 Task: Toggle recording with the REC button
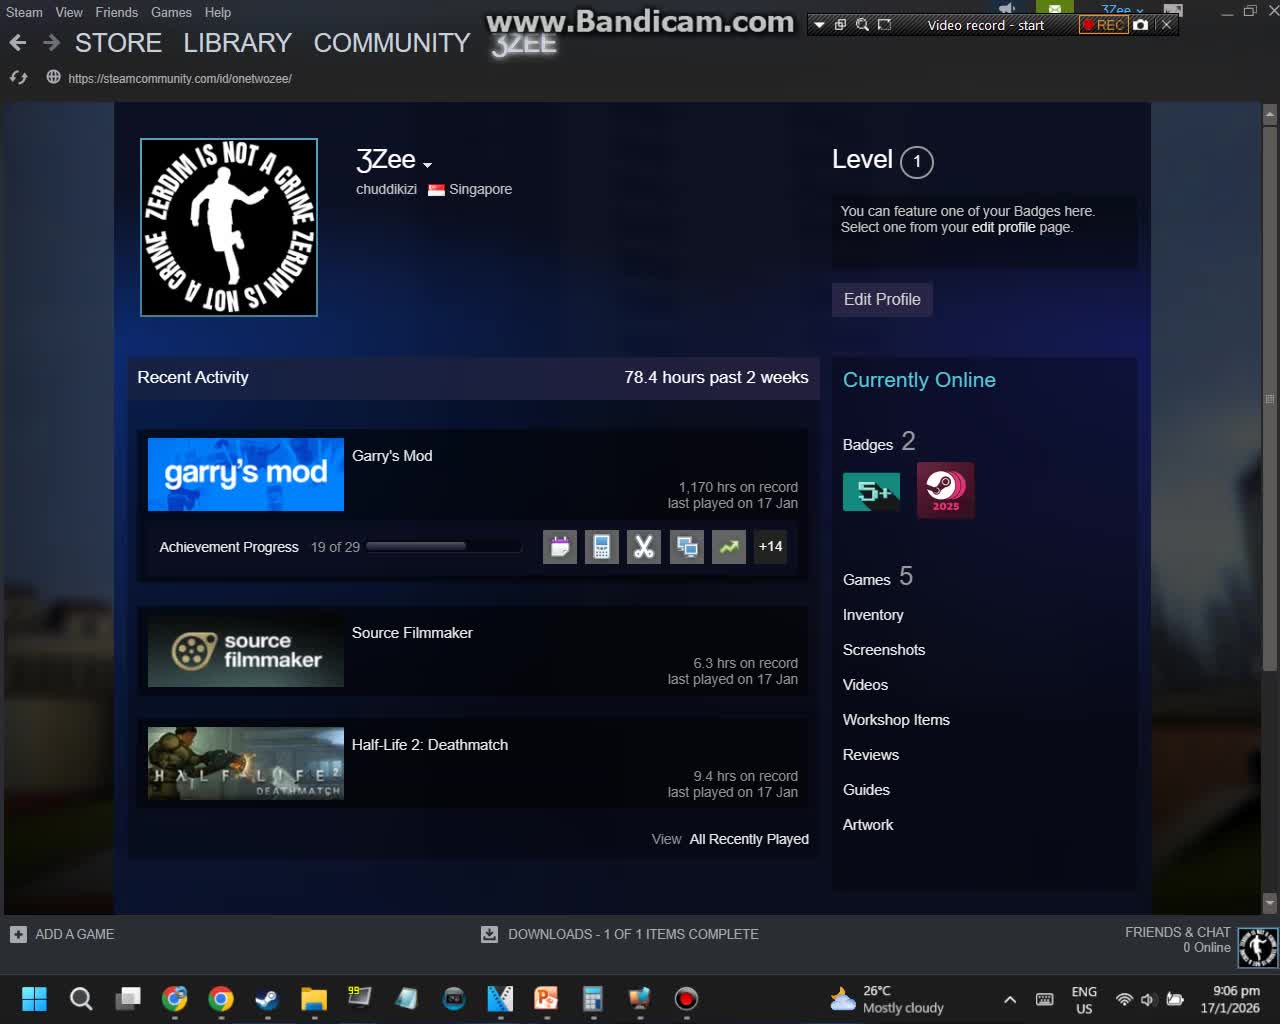pyautogui.click(x=1104, y=25)
